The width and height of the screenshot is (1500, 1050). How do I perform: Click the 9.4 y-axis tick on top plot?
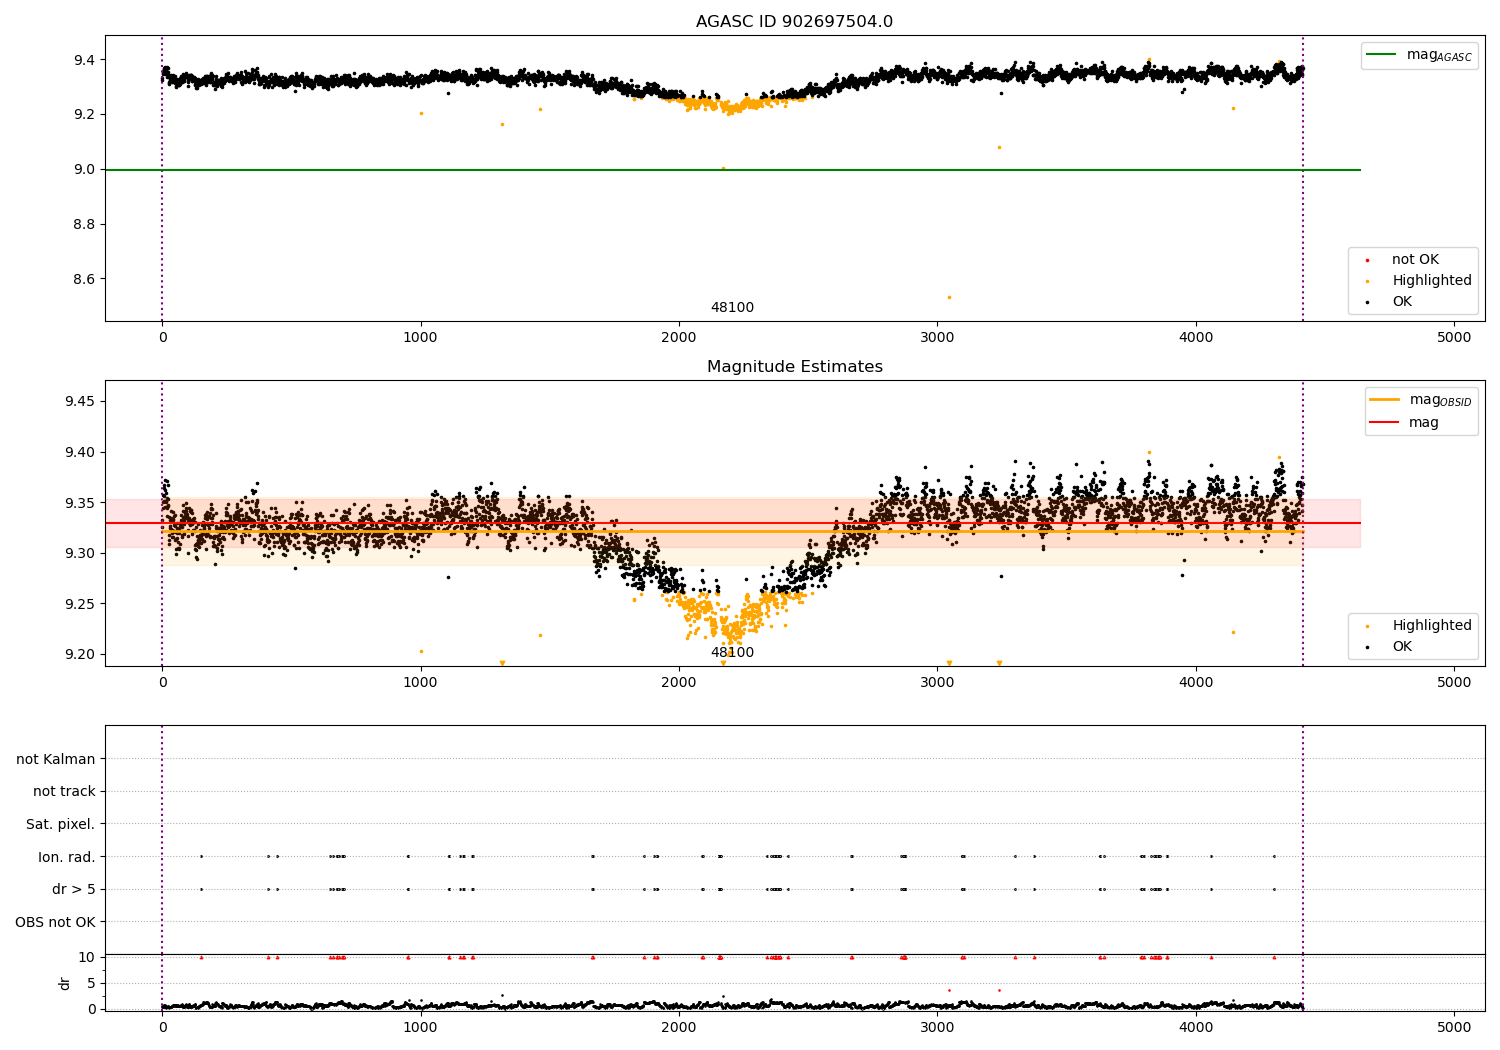84,61
